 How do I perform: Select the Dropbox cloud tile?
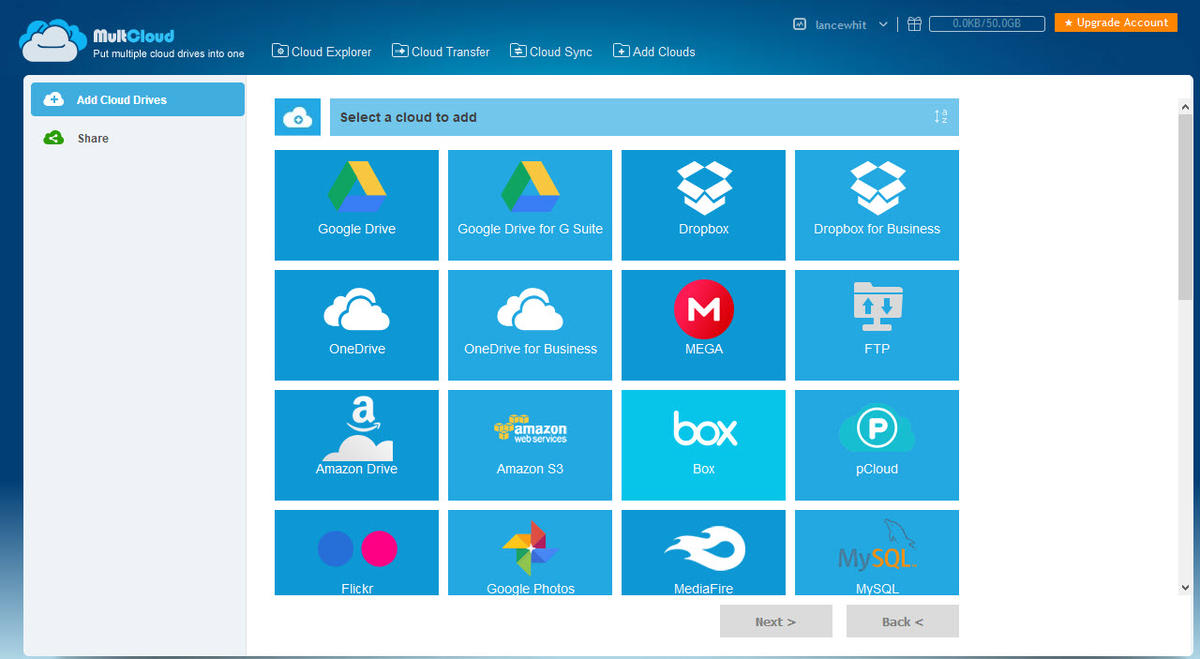(x=703, y=205)
